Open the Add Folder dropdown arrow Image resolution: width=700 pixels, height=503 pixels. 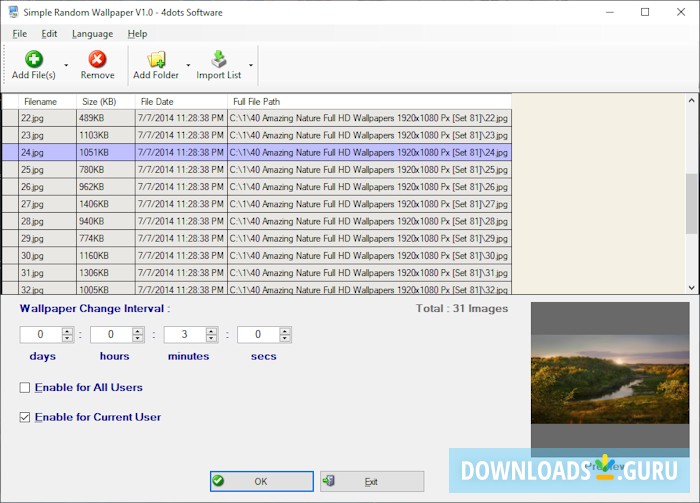pos(188,66)
